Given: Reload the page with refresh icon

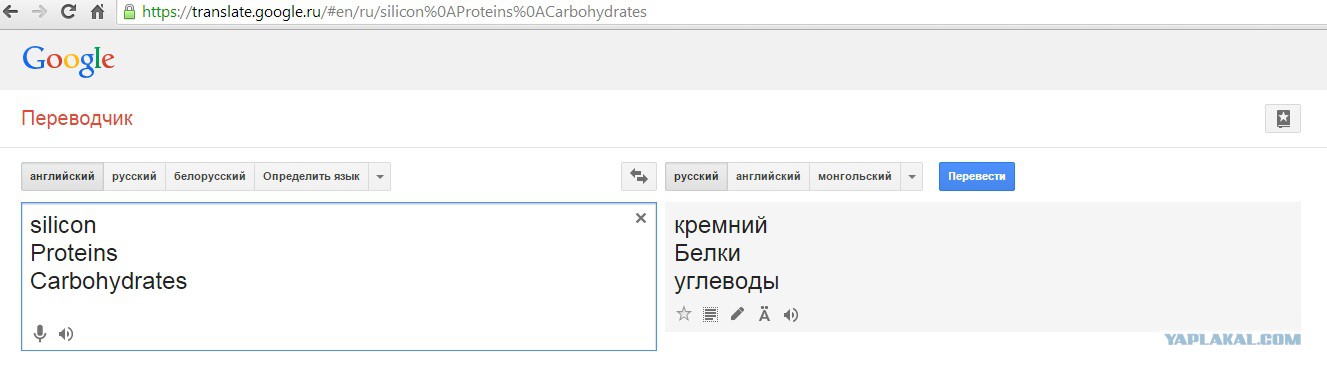Looking at the screenshot, I should (x=69, y=13).
